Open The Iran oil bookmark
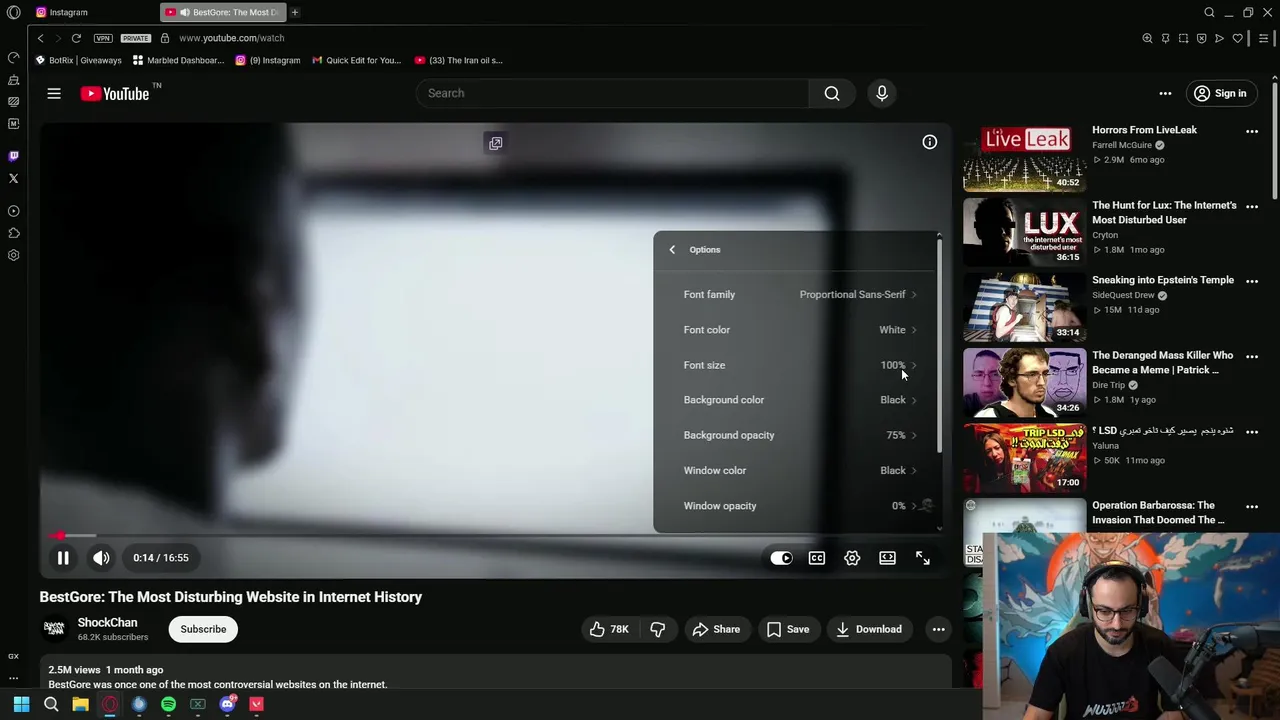 (459, 60)
